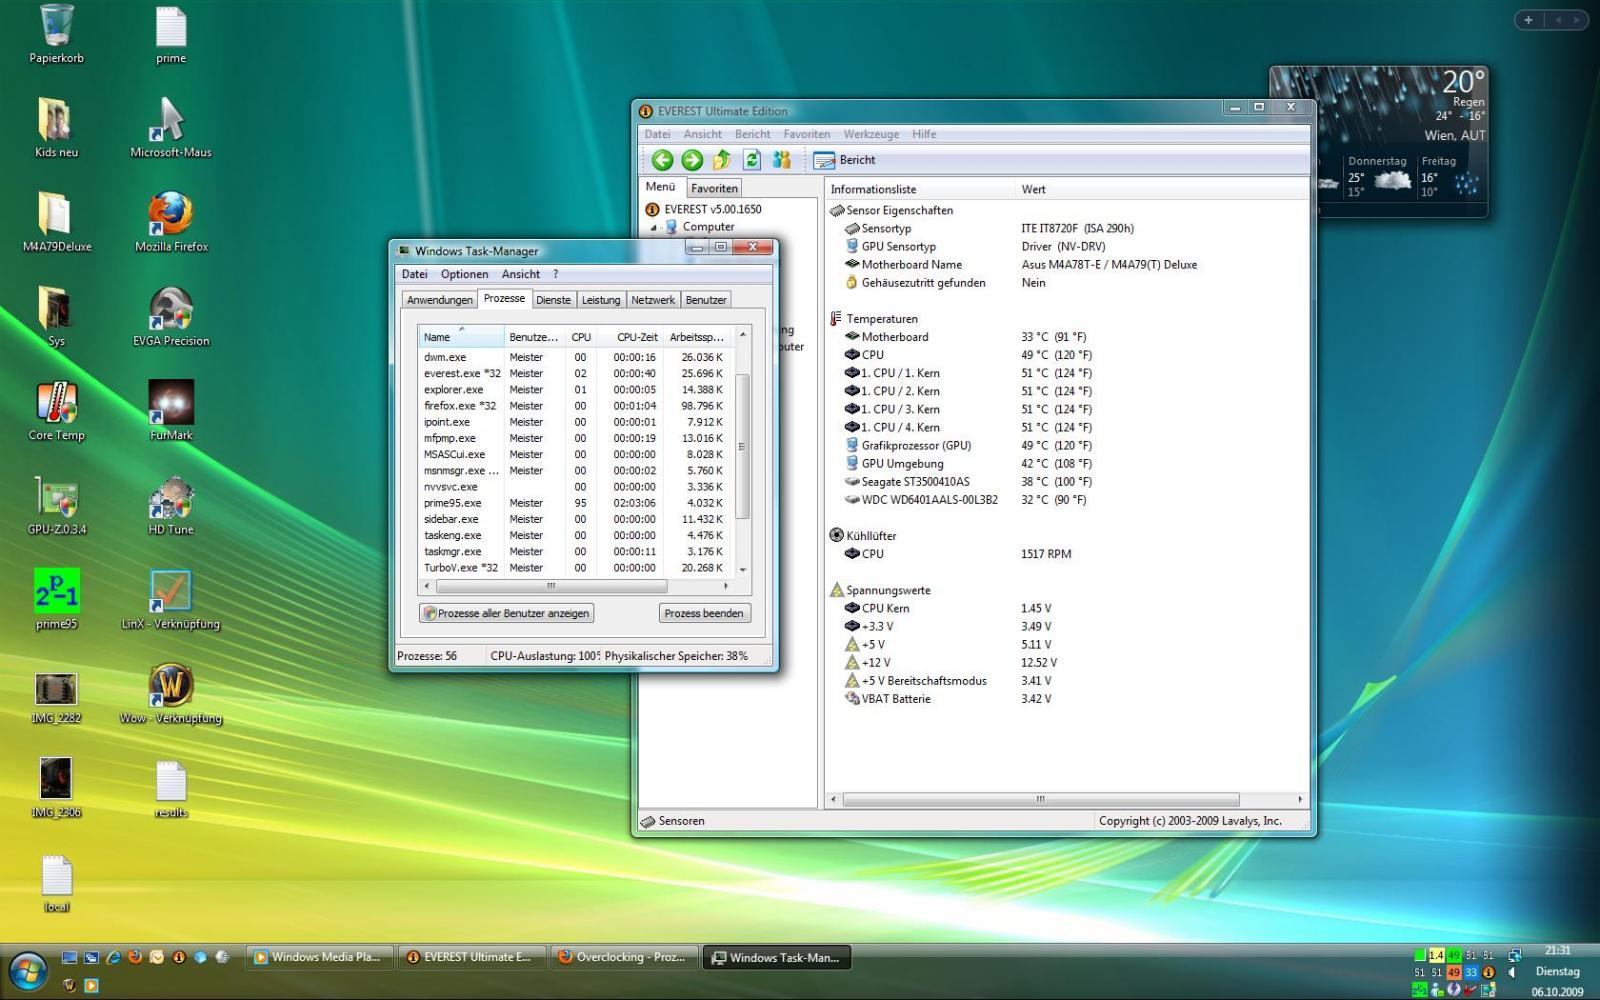Screen dimensions: 1600x1000
Task: Click the taskbar clock showing 21:31
Action: pos(1557,950)
